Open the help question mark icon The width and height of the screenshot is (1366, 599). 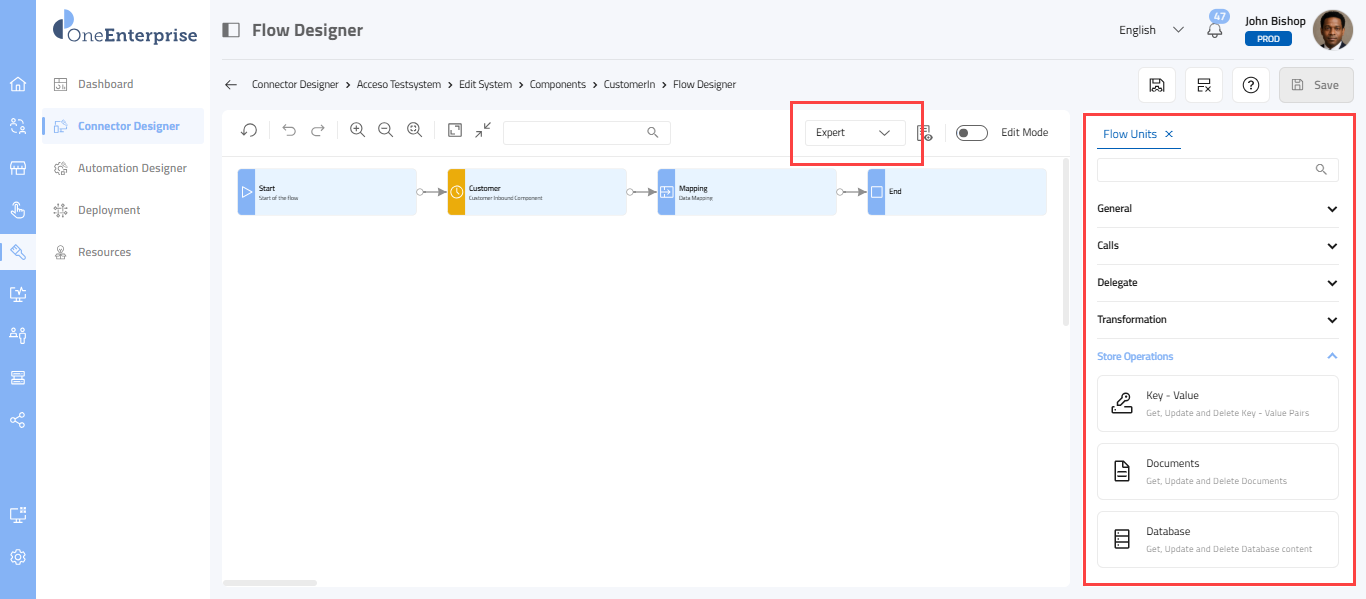1250,85
